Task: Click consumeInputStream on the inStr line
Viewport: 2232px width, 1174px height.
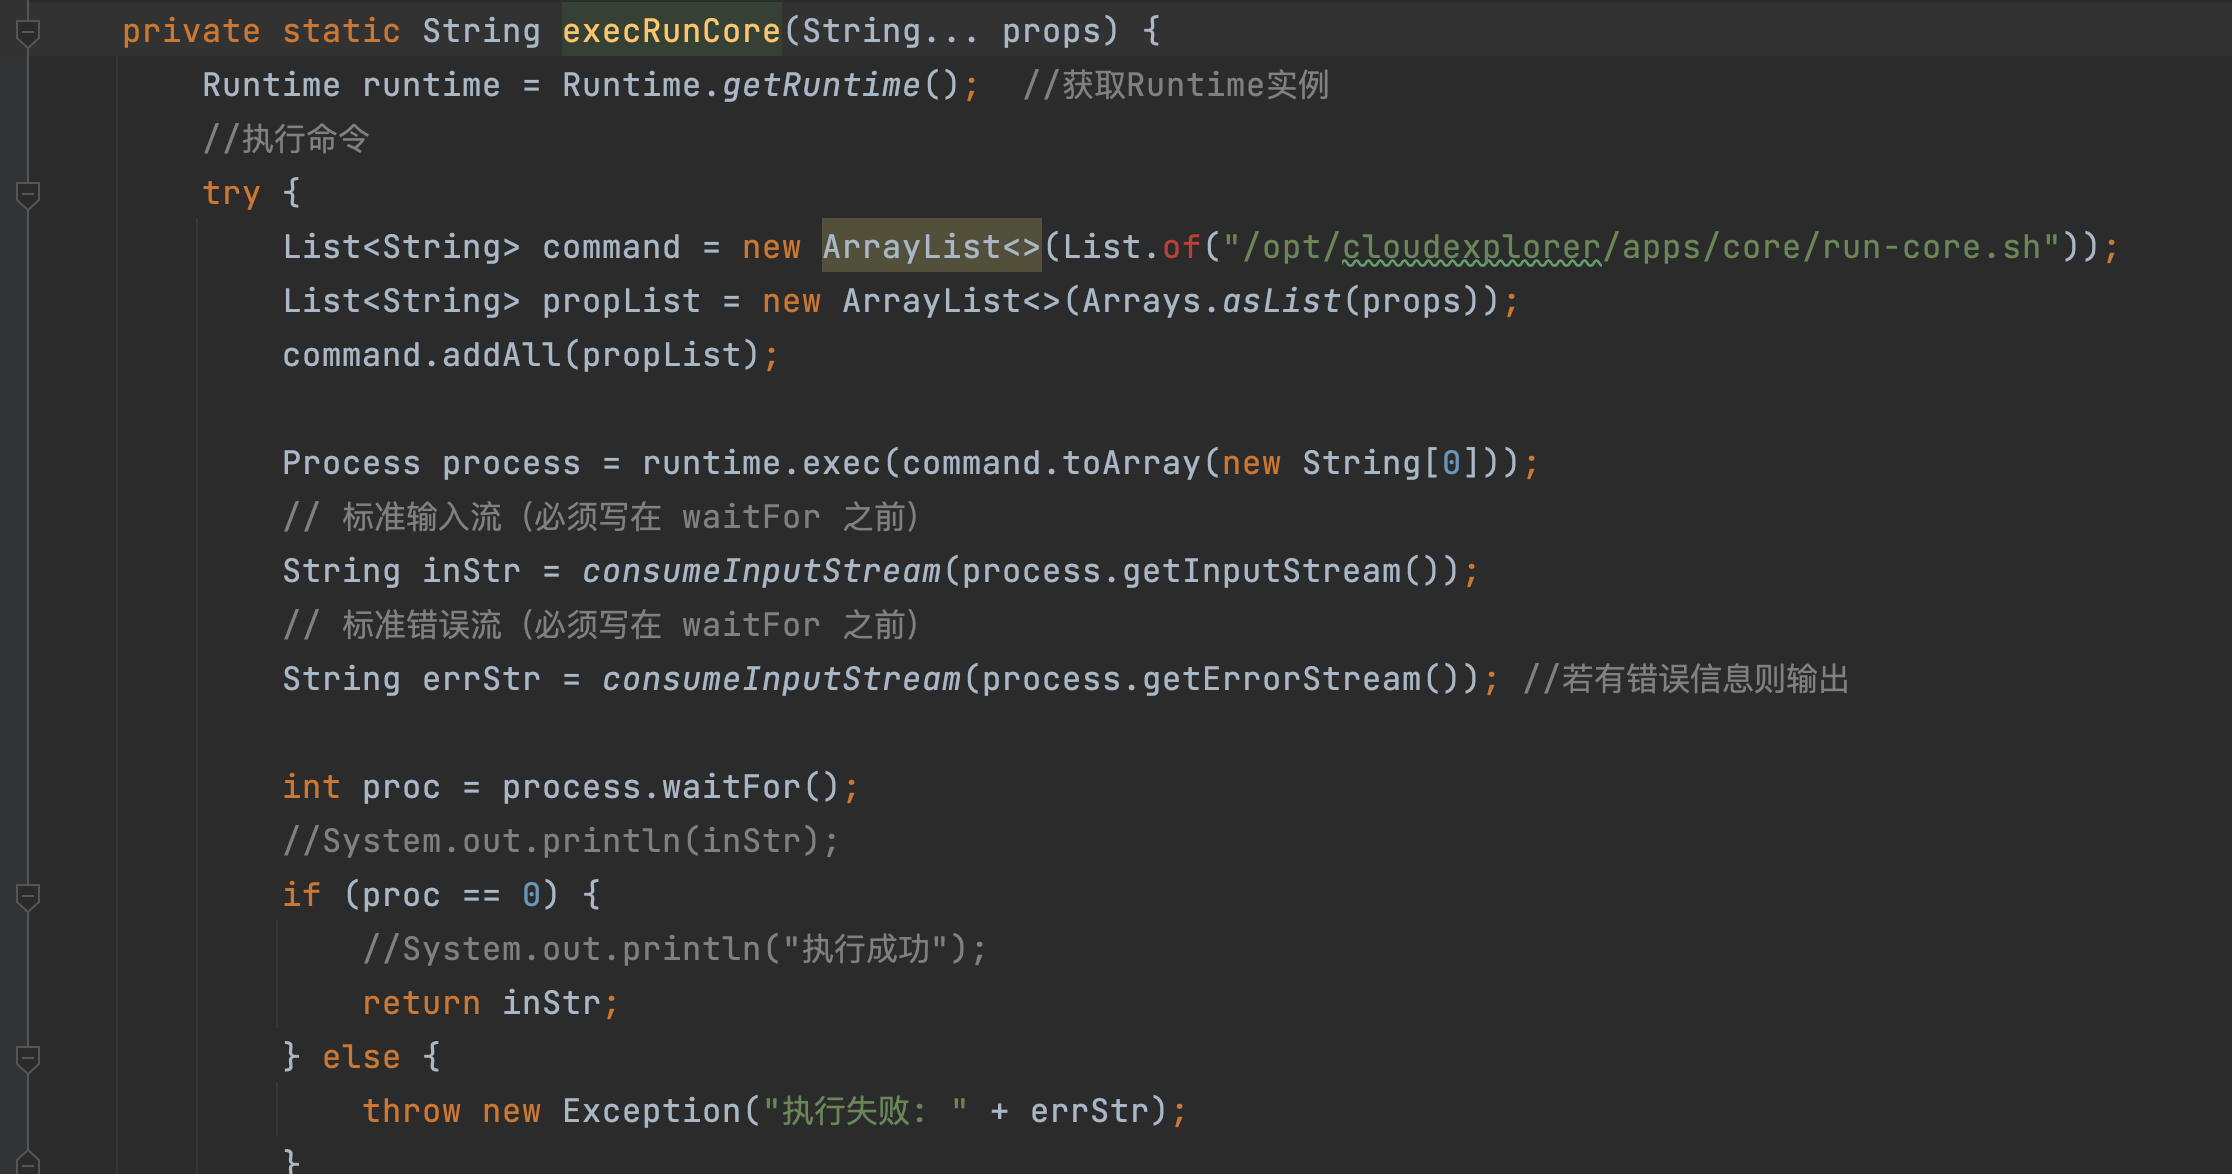Action: pos(761,571)
